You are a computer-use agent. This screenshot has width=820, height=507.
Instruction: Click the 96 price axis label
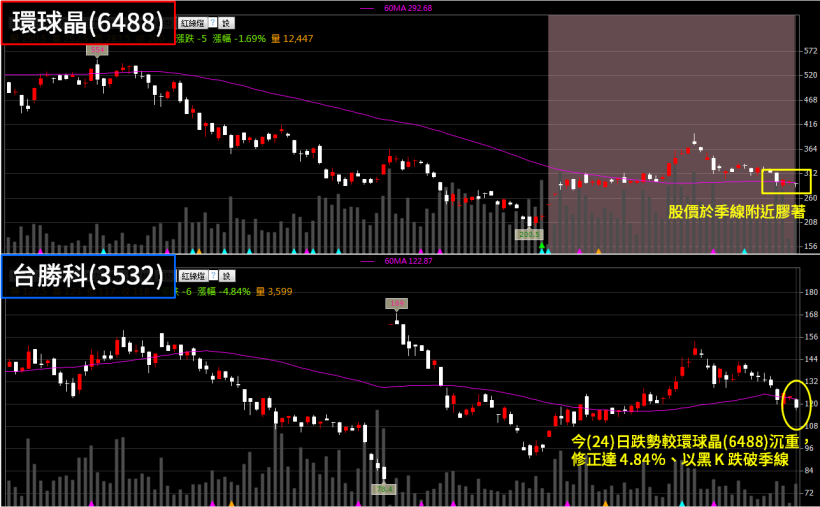(810, 448)
